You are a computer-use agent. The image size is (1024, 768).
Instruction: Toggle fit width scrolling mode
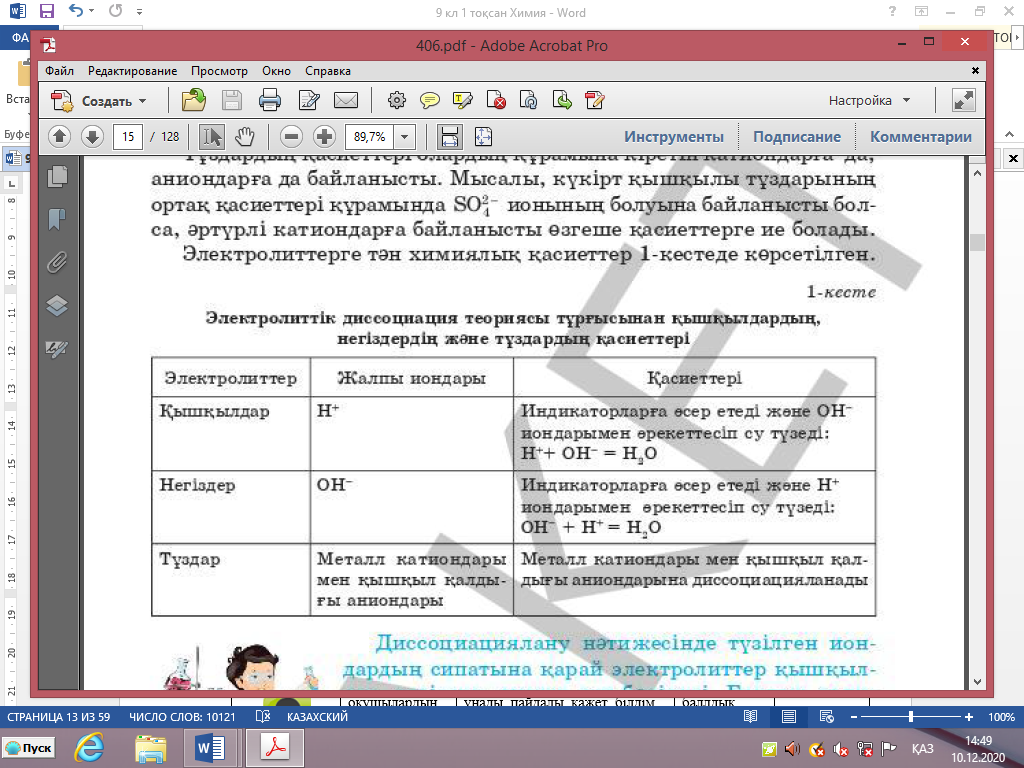pyautogui.click(x=450, y=136)
